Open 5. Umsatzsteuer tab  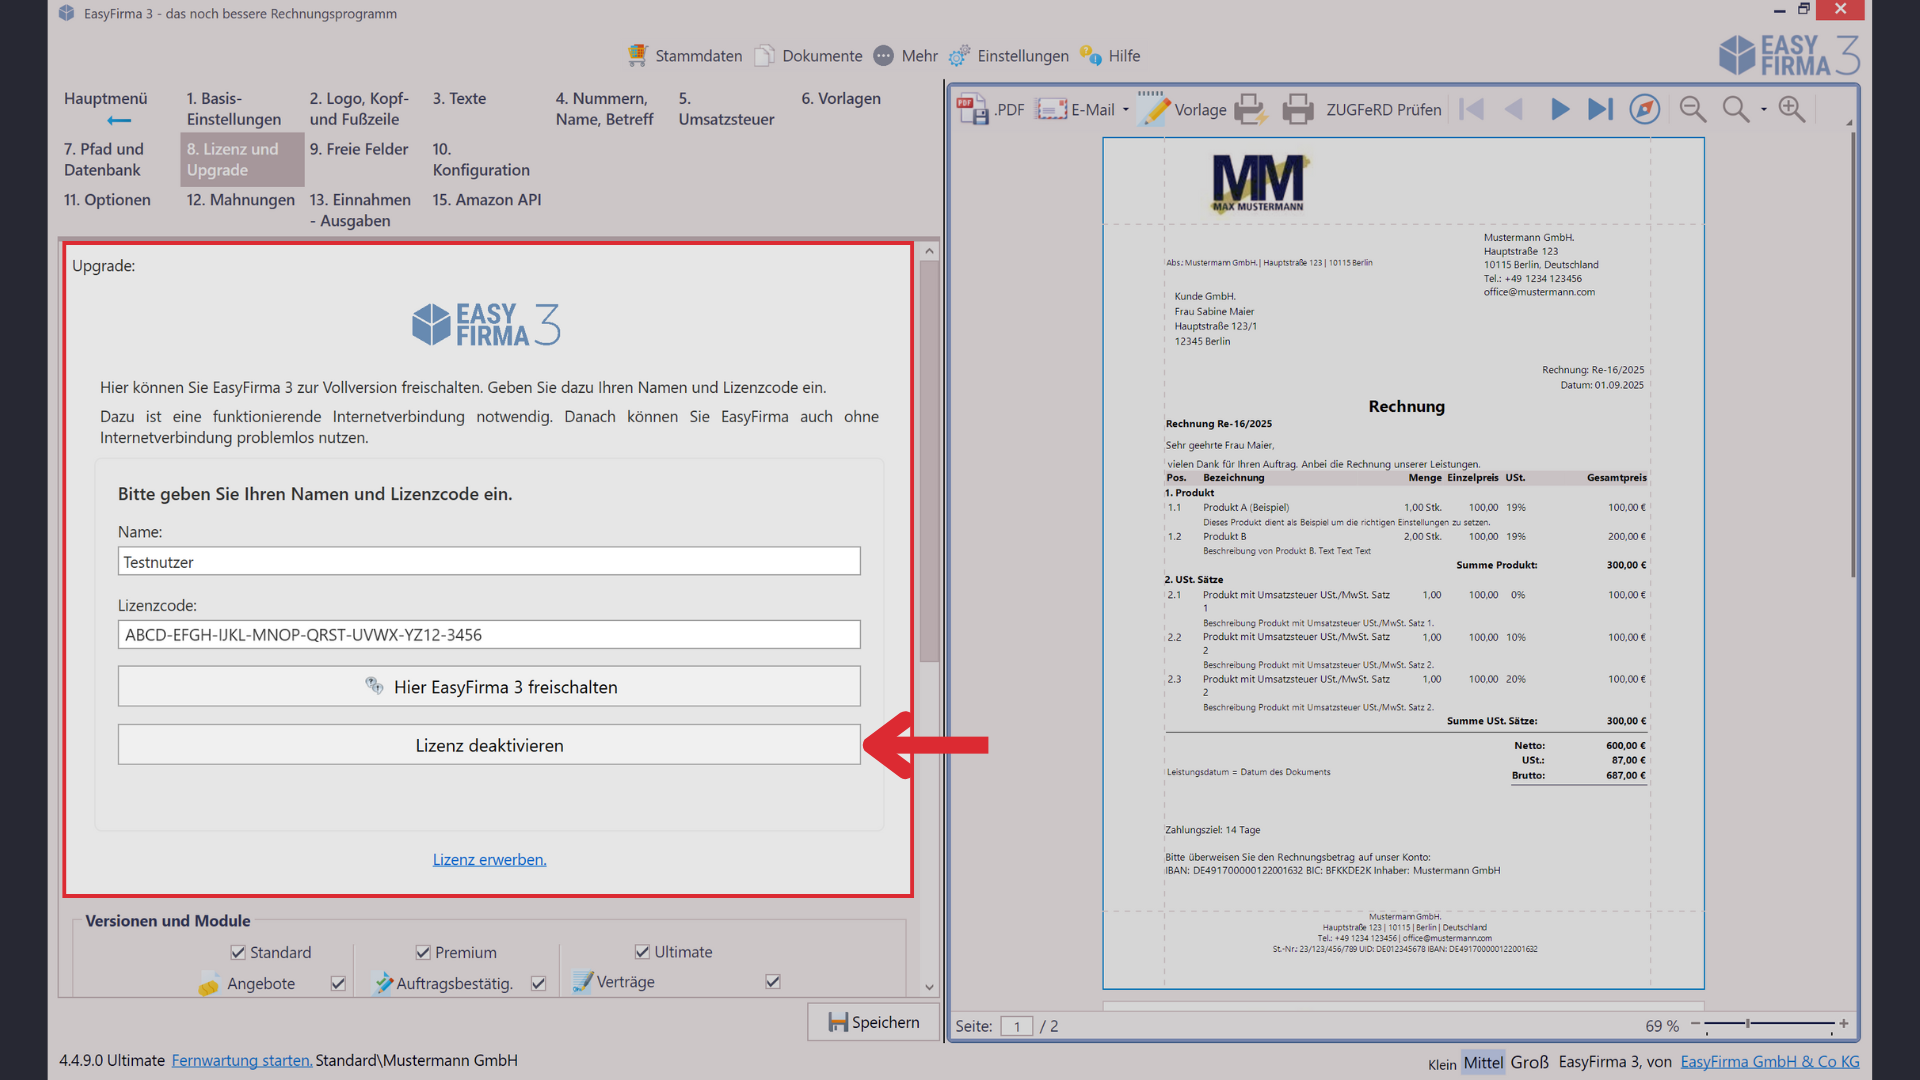(x=726, y=108)
